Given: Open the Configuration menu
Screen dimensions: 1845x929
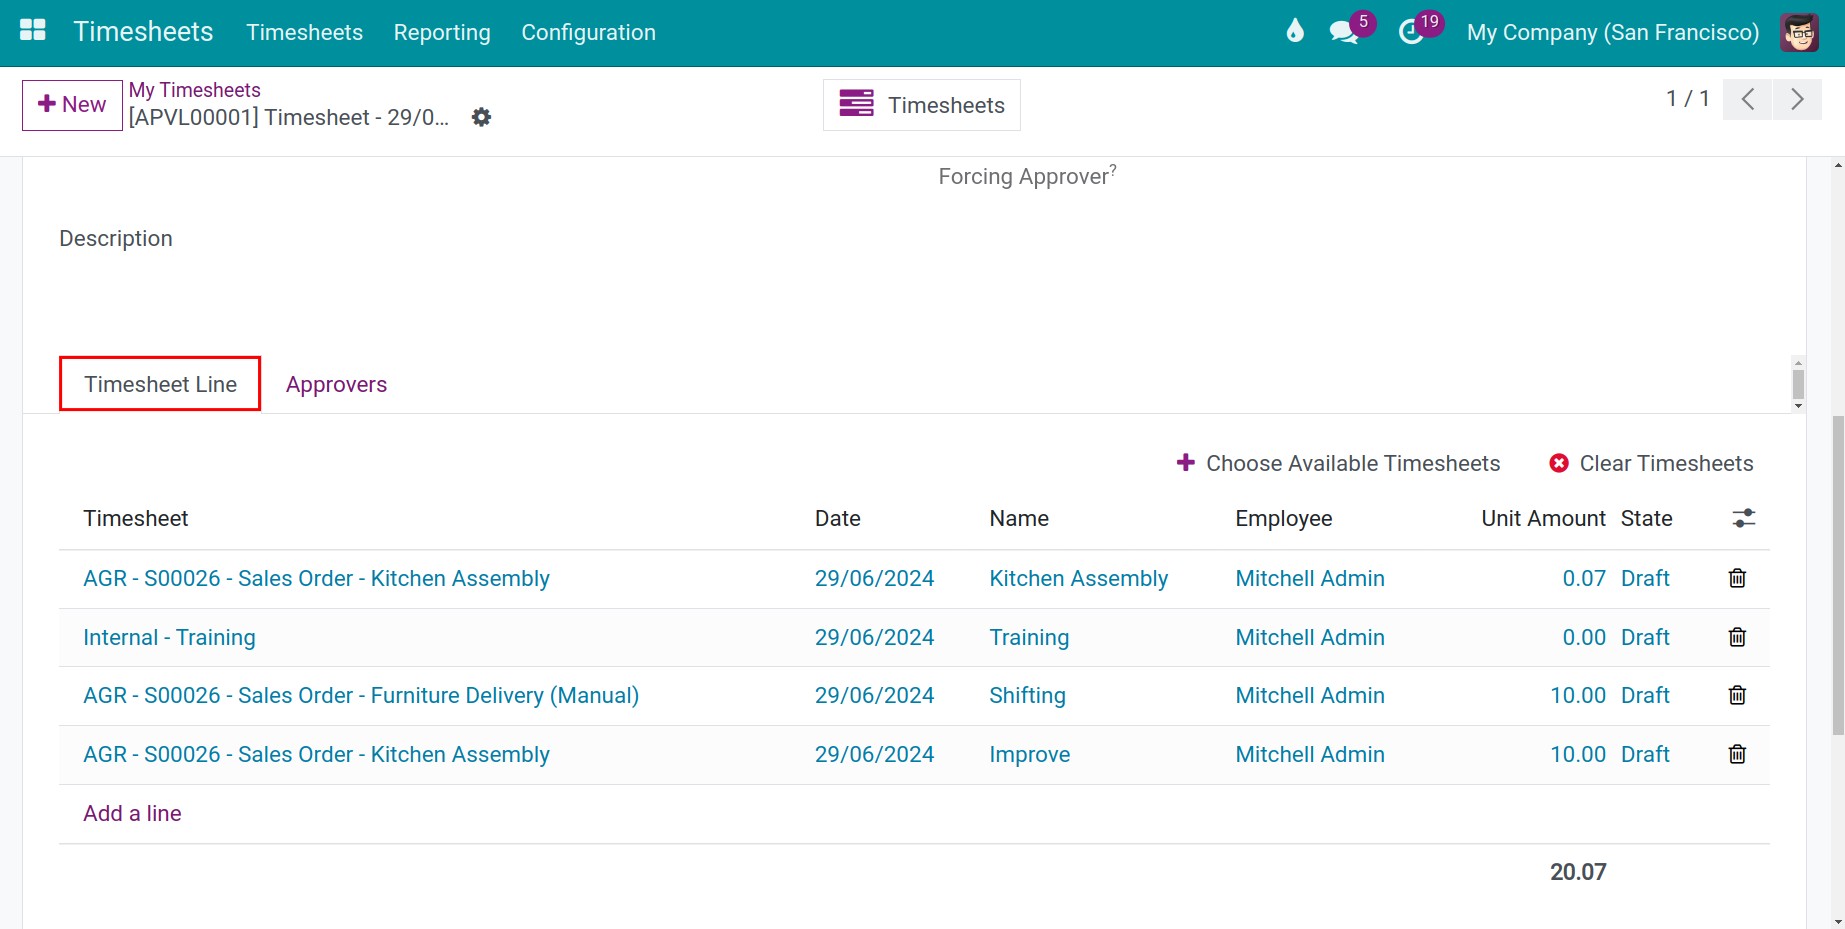Looking at the screenshot, I should [589, 32].
